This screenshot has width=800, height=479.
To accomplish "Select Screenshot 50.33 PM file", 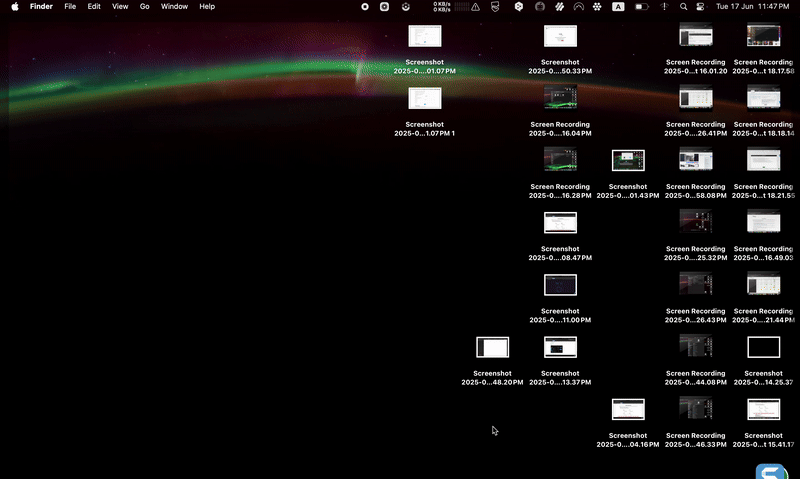I will click(x=560, y=49).
